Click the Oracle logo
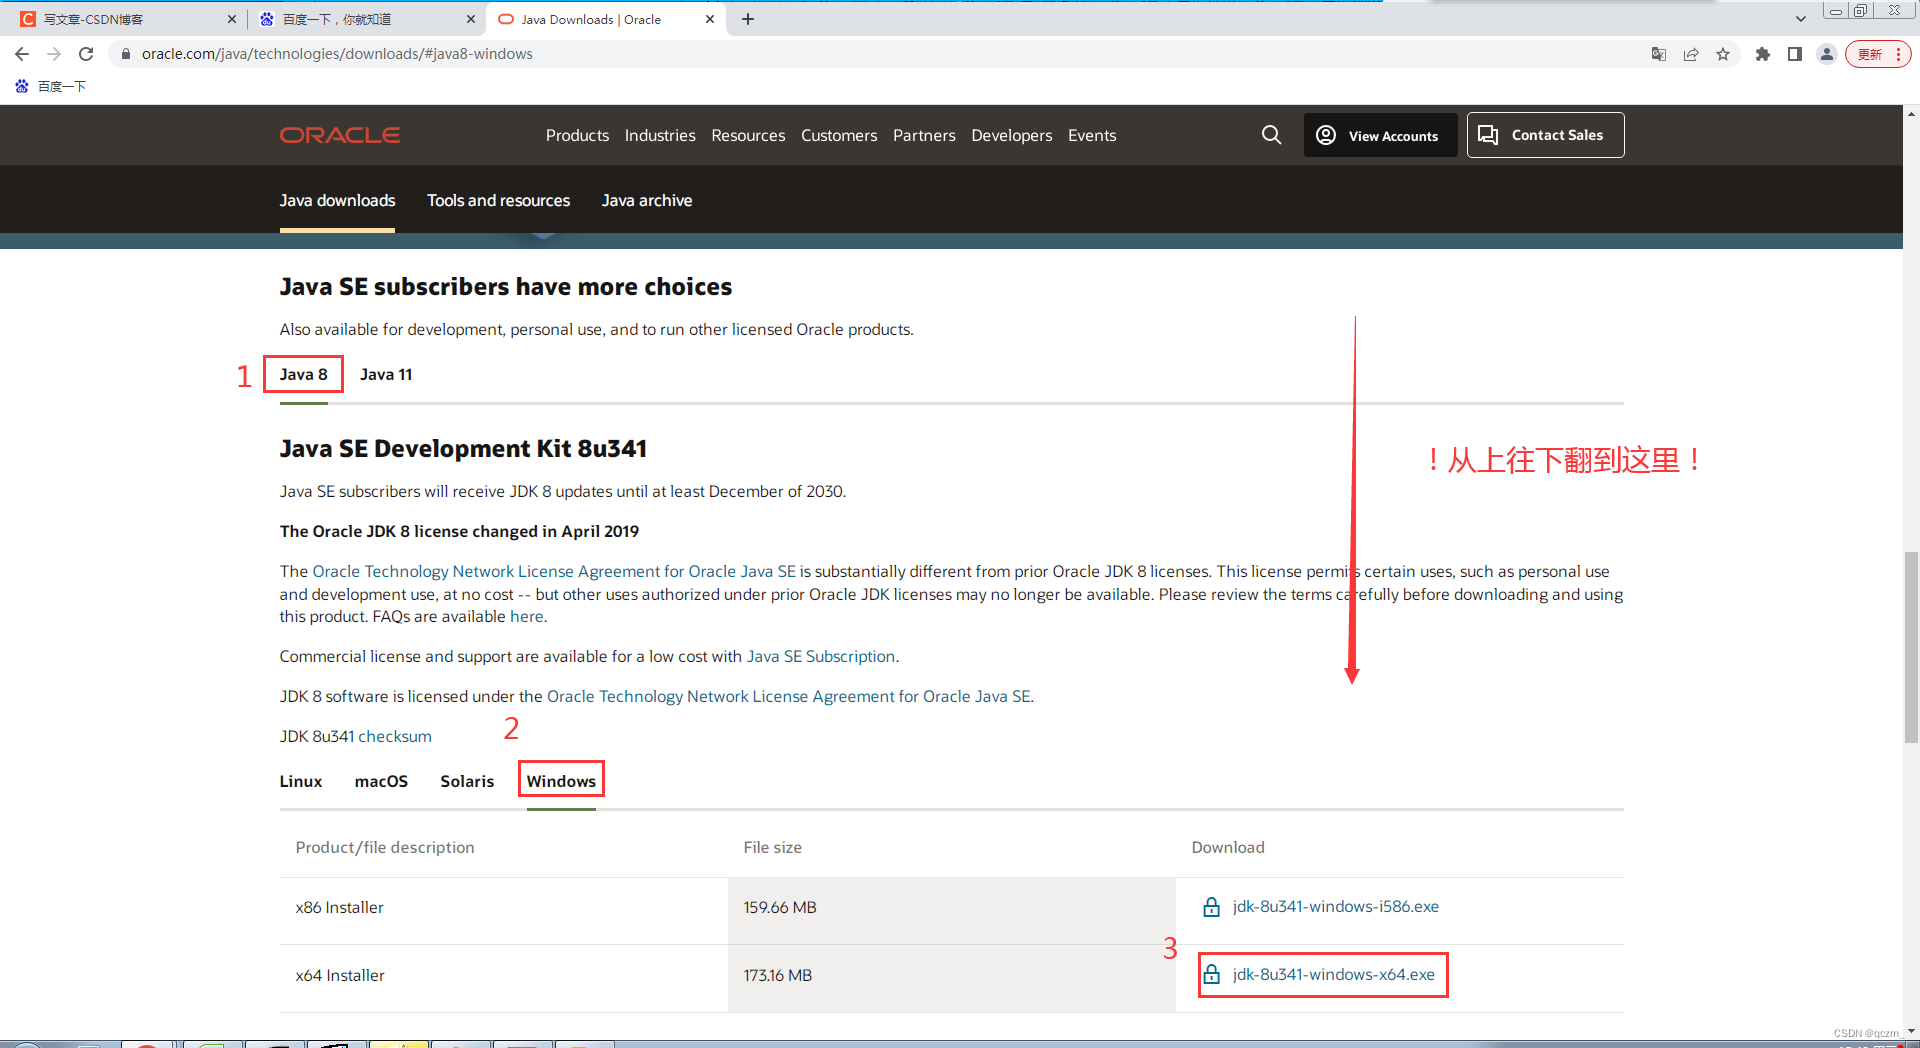Viewport: 1920px width, 1048px height. (340, 135)
